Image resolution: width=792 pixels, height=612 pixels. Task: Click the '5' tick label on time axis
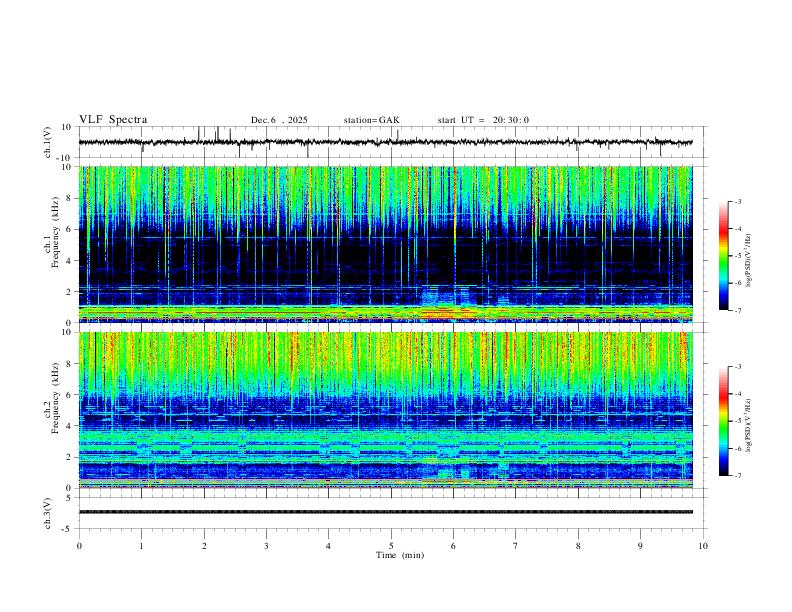pyautogui.click(x=391, y=546)
